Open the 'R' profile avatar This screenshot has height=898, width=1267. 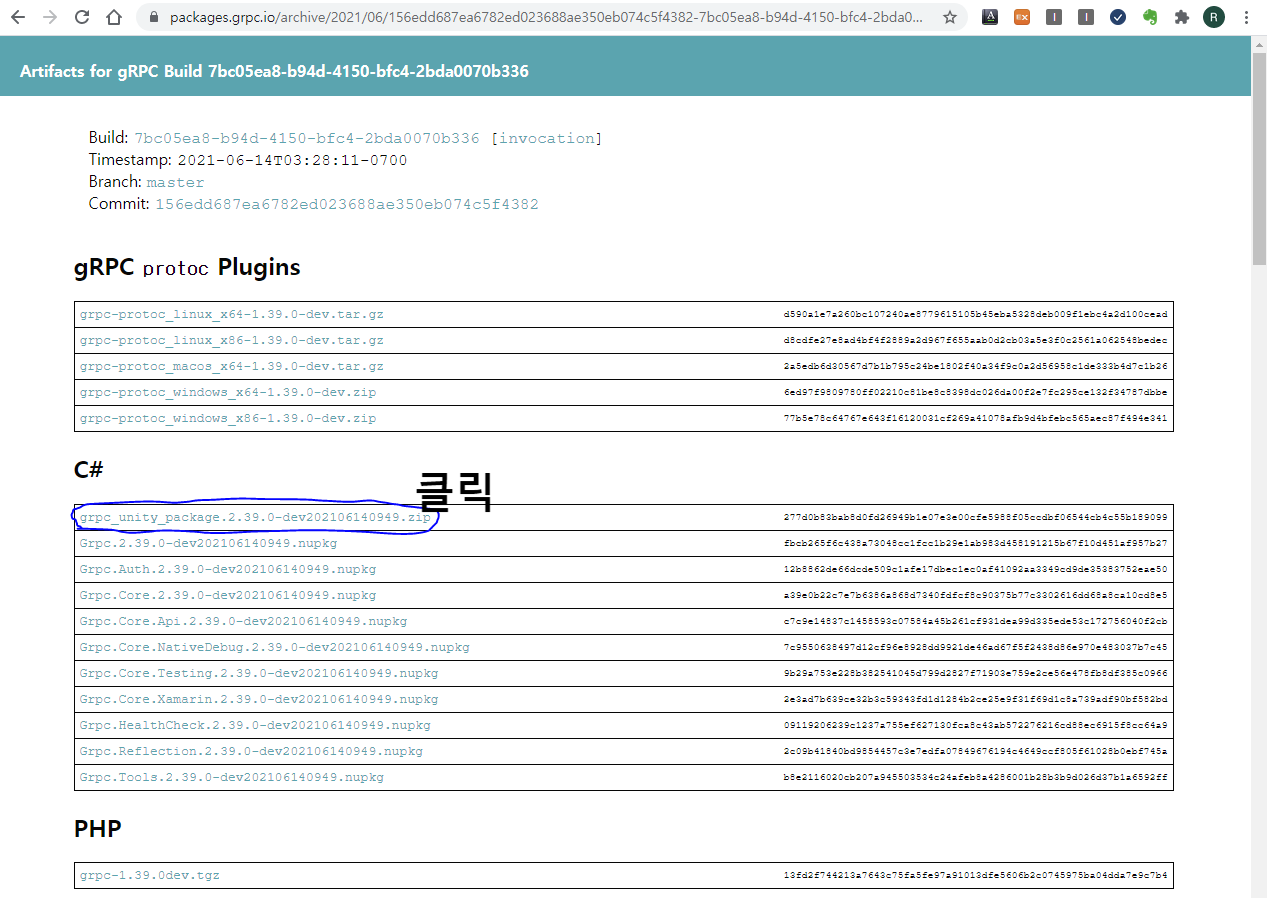[1214, 17]
